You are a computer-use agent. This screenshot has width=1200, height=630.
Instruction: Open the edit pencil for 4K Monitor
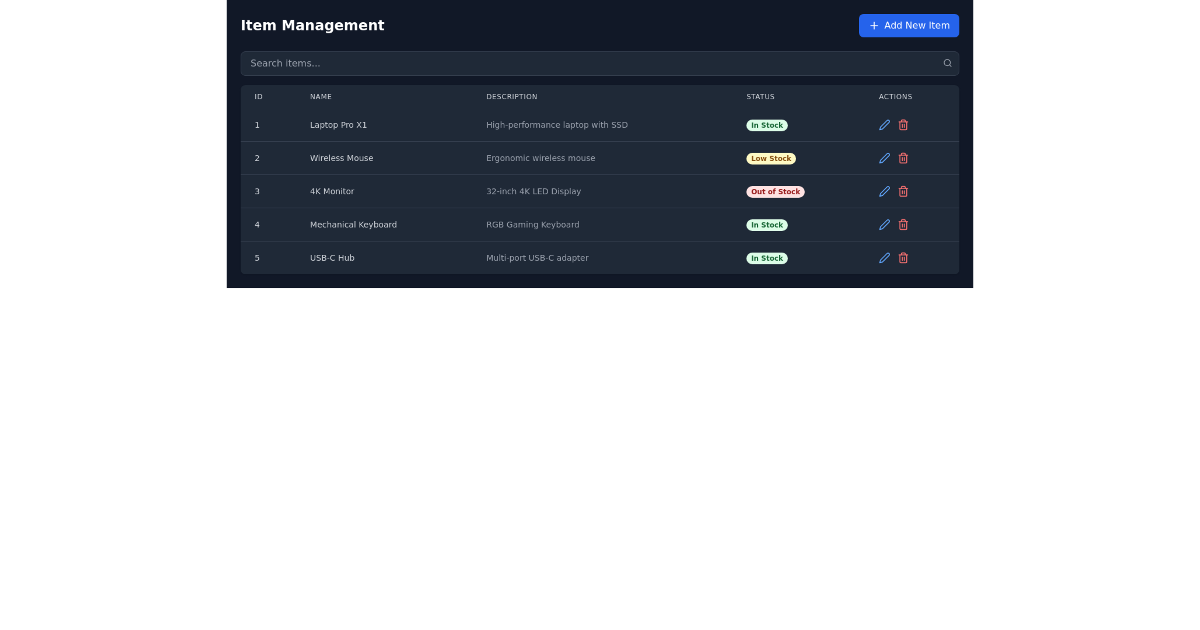[884, 191]
